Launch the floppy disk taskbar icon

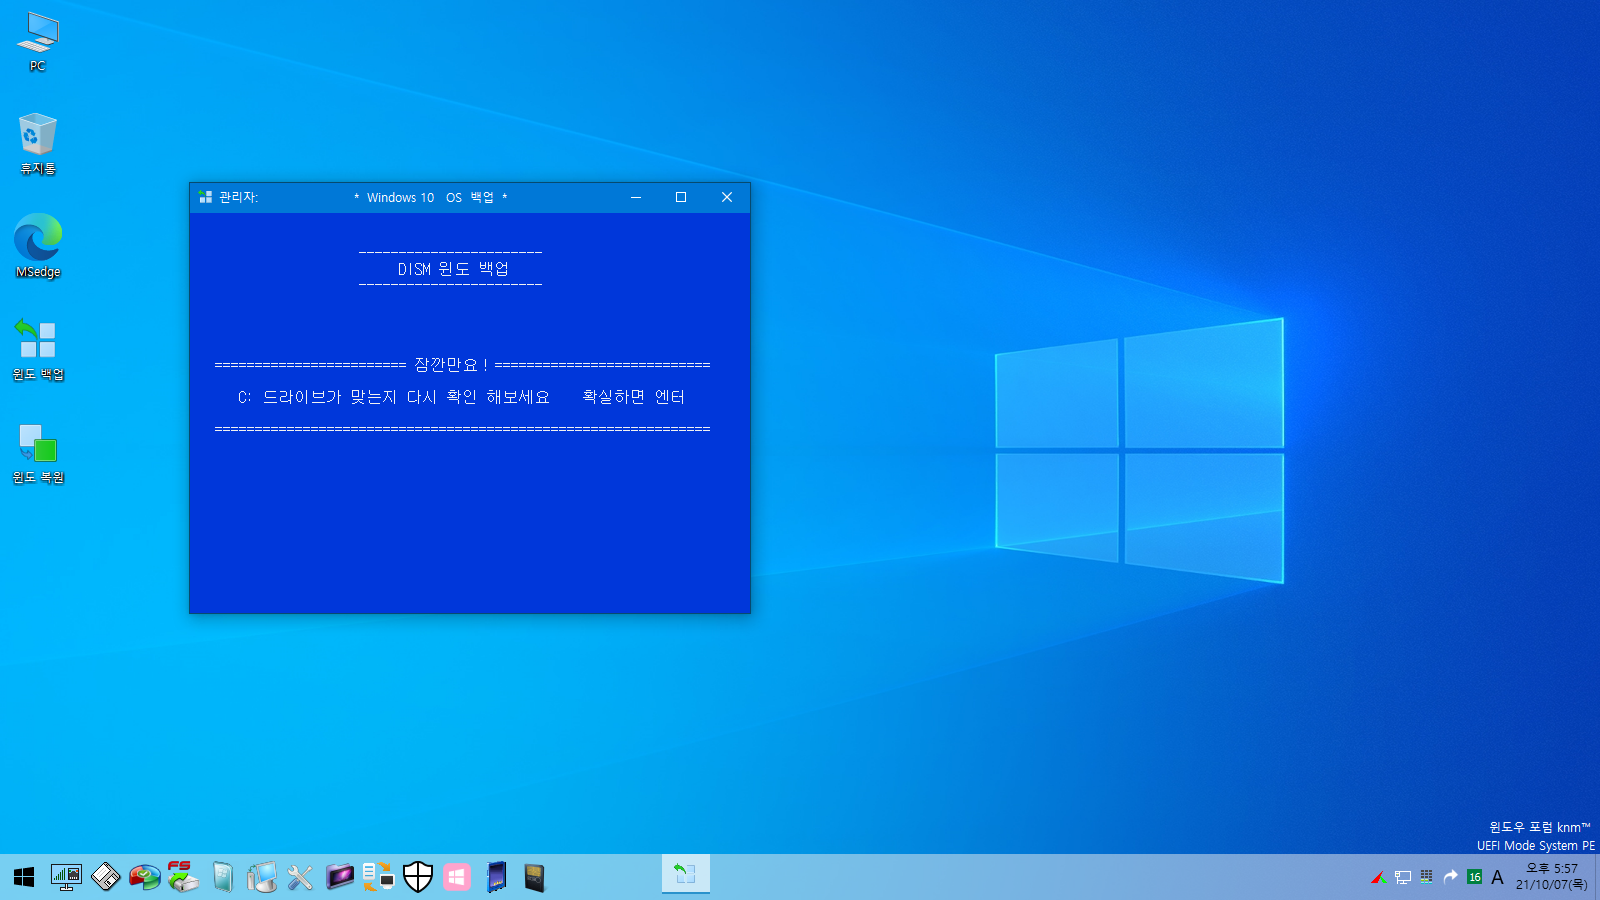coord(105,877)
